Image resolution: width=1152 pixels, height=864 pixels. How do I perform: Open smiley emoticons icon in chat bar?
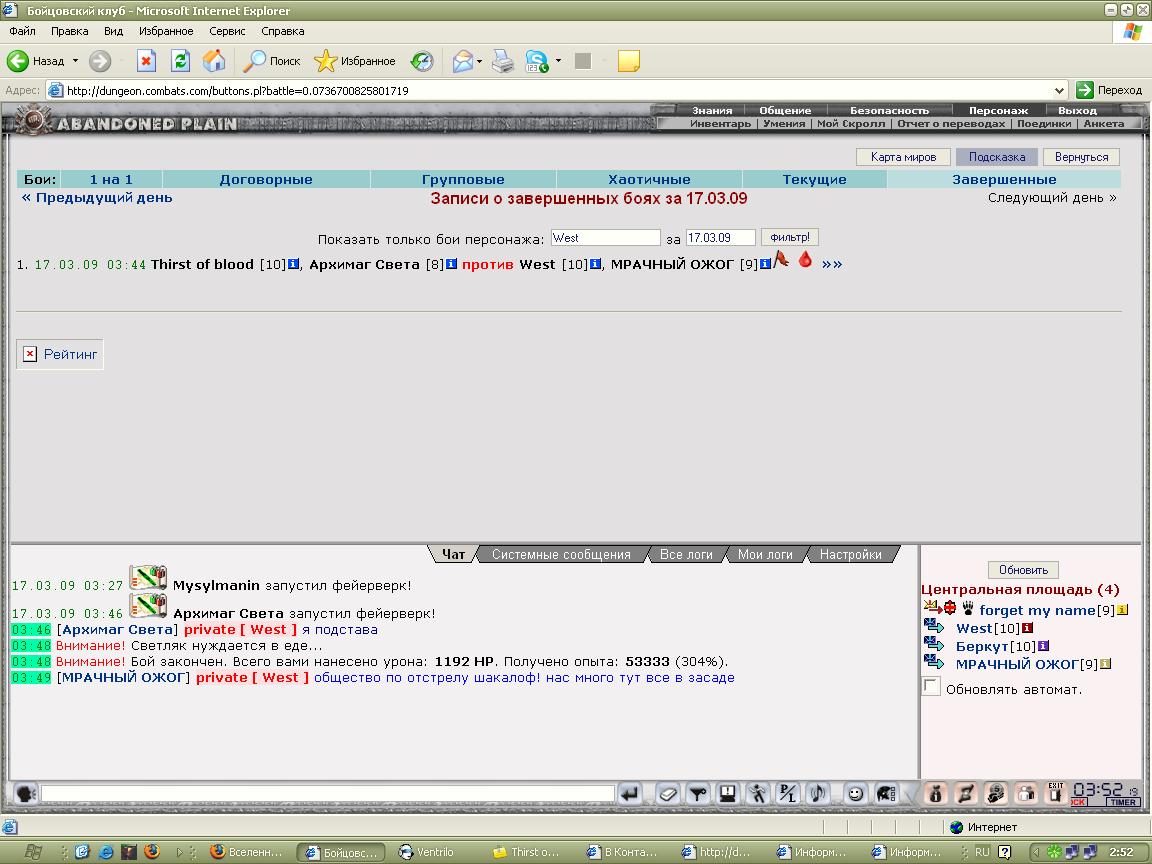pos(855,793)
